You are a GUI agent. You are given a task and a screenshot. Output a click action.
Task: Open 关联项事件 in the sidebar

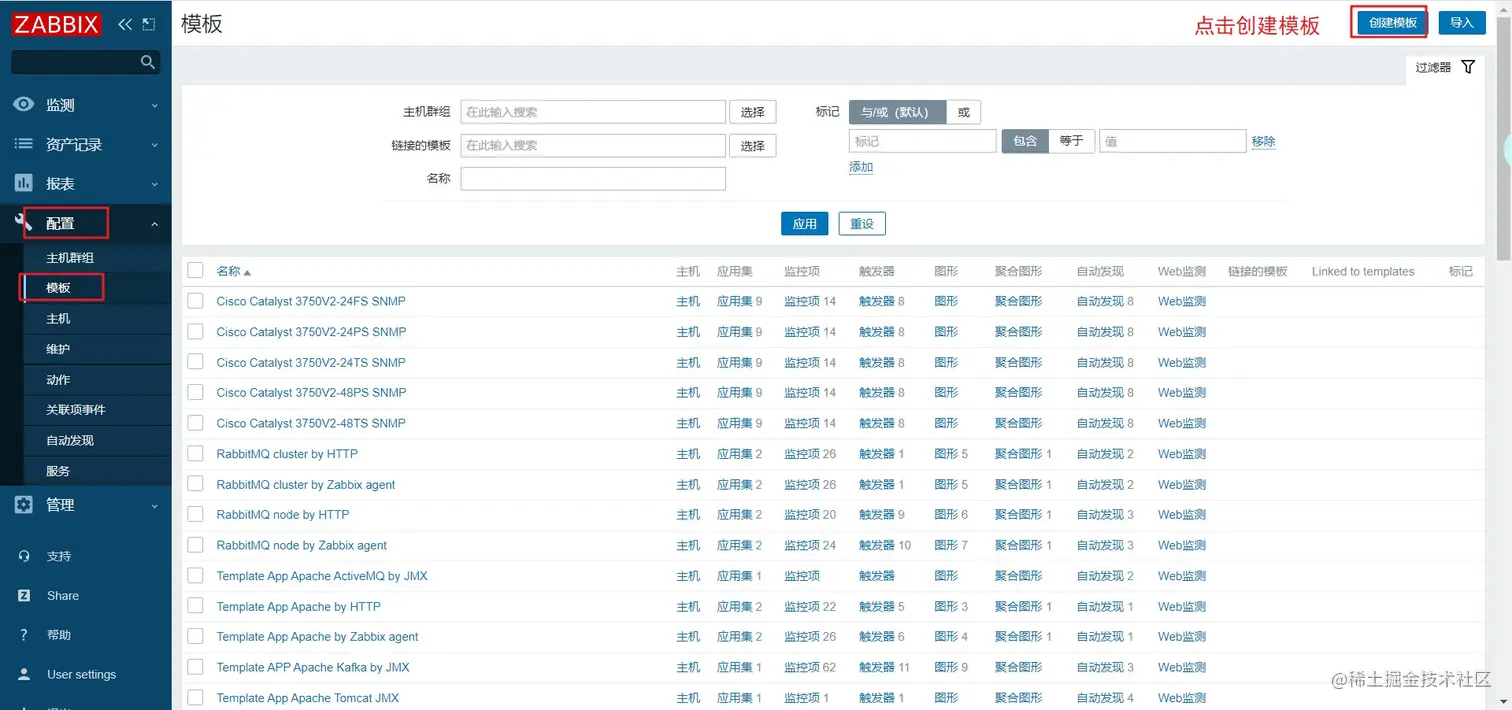[x=76, y=410]
